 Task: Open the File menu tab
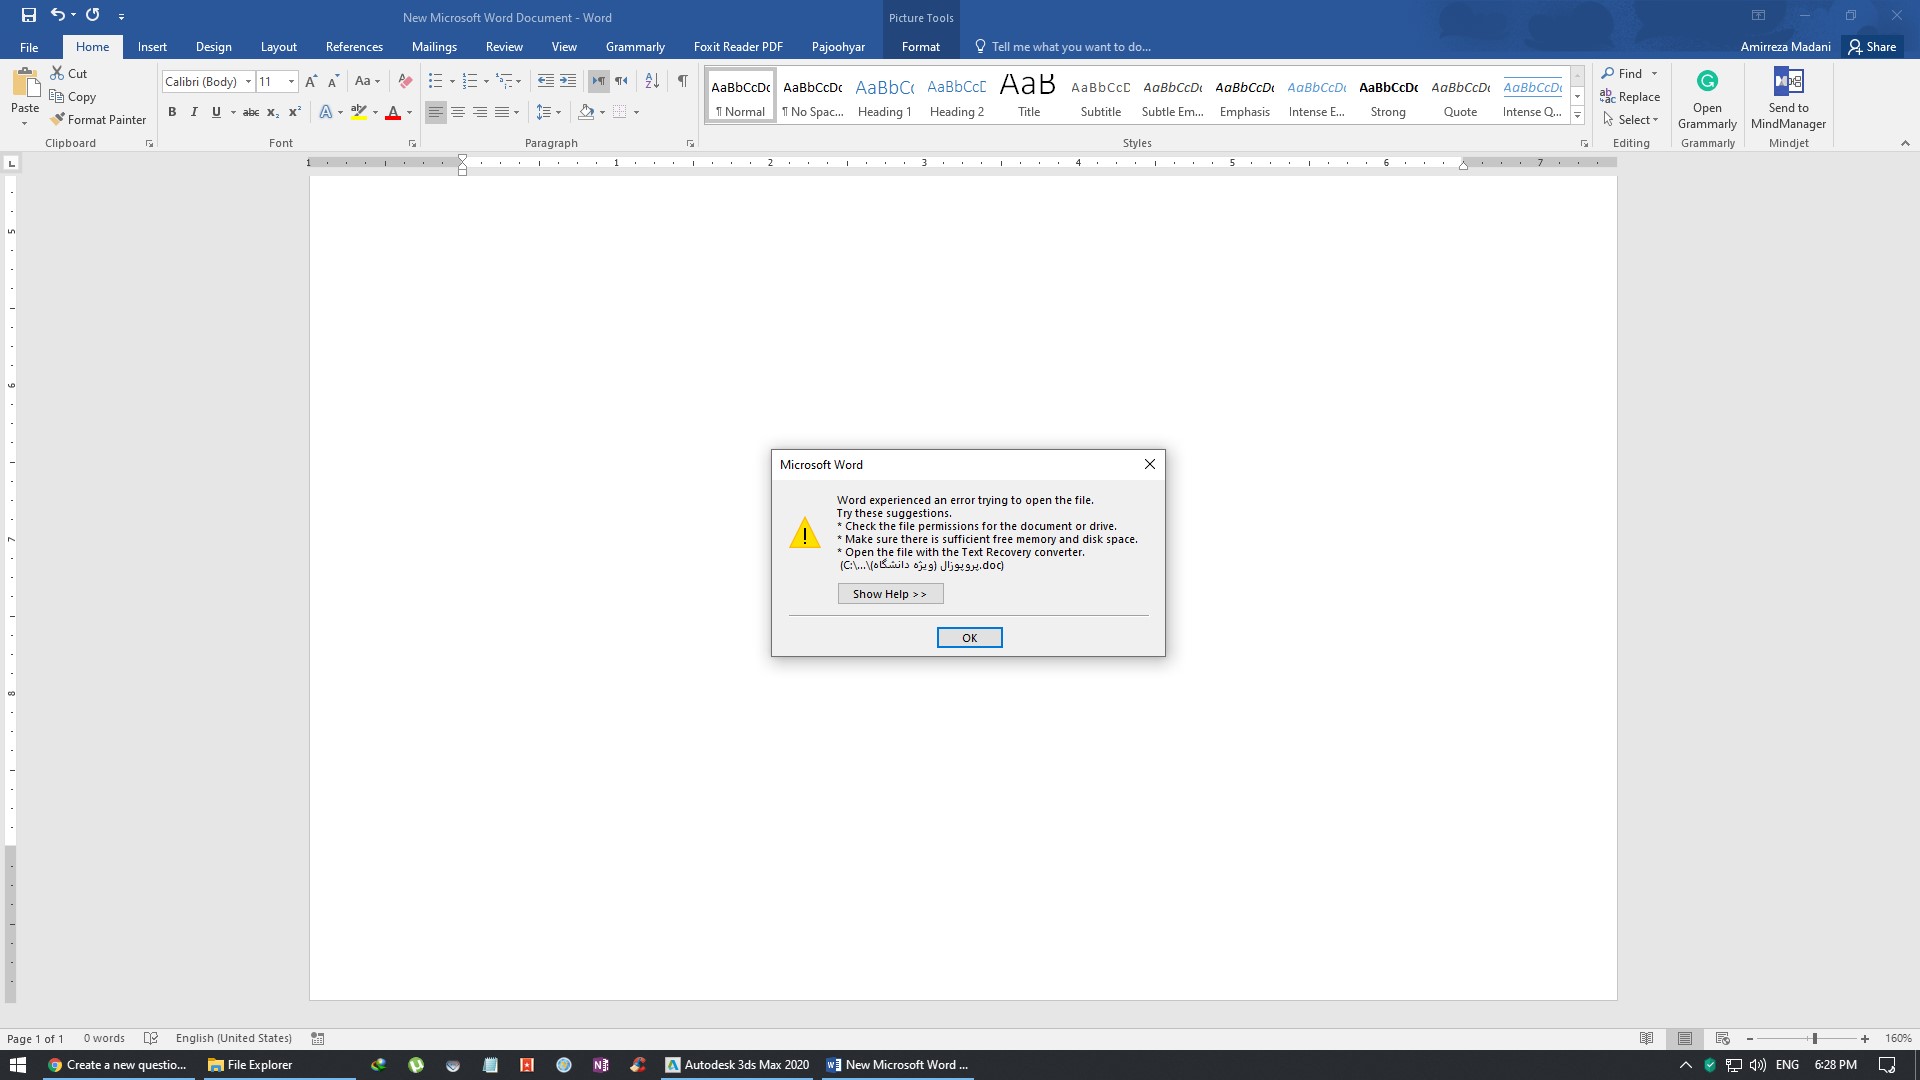point(29,47)
